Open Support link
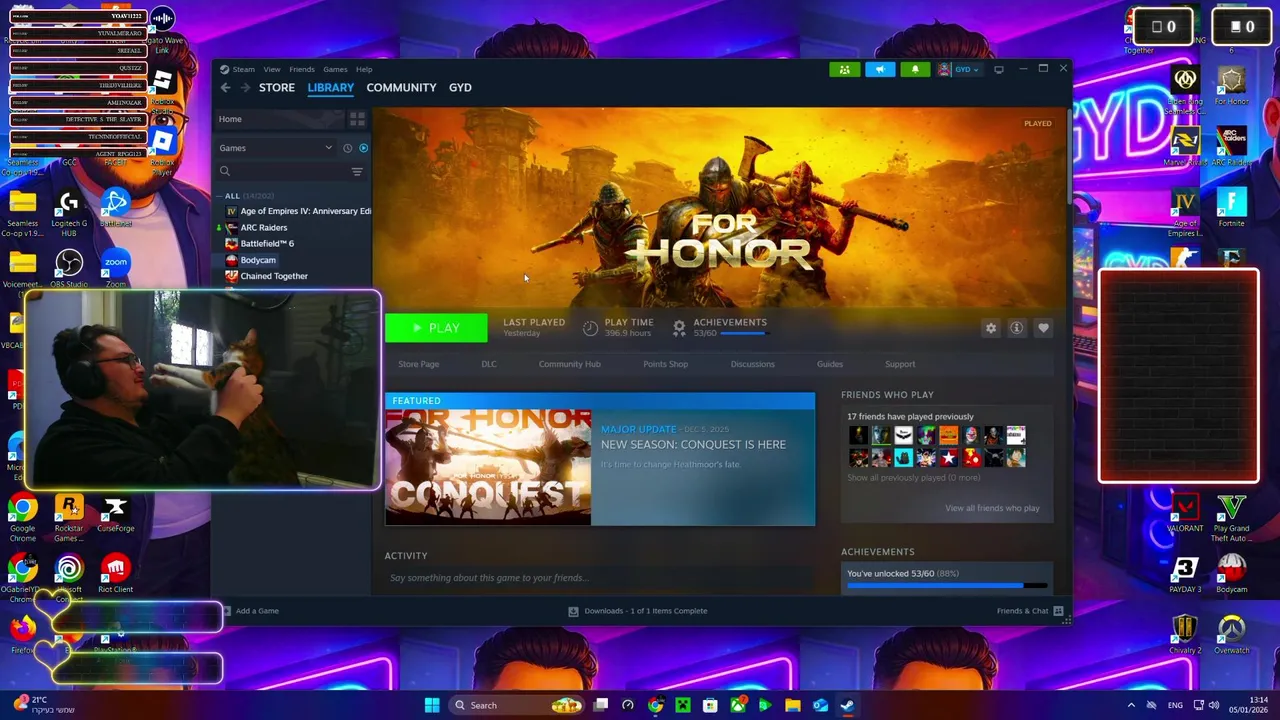This screenshot has height=720, width=1280. [x=900, y=364]
